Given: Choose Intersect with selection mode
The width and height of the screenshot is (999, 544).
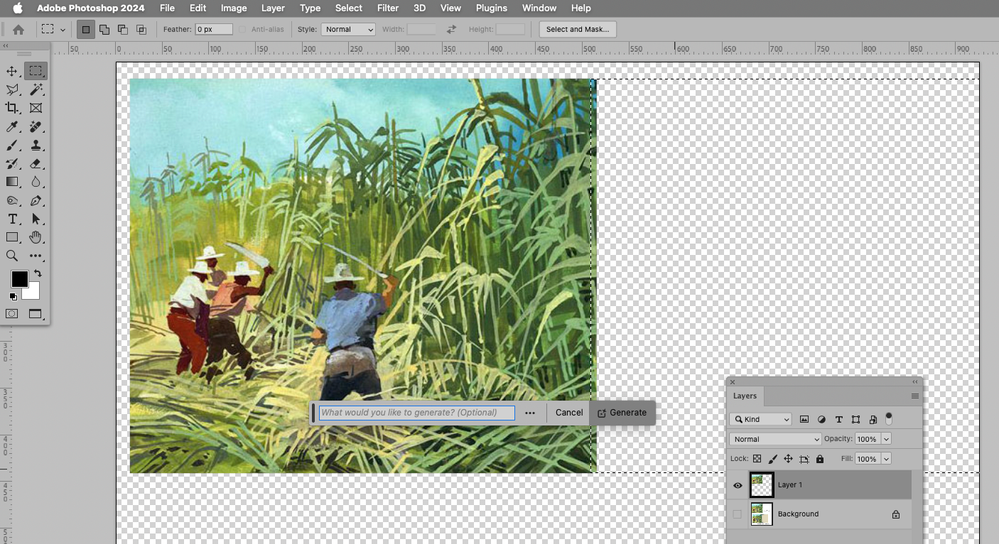Looking at the screenshot, I should tap(141, 29).
